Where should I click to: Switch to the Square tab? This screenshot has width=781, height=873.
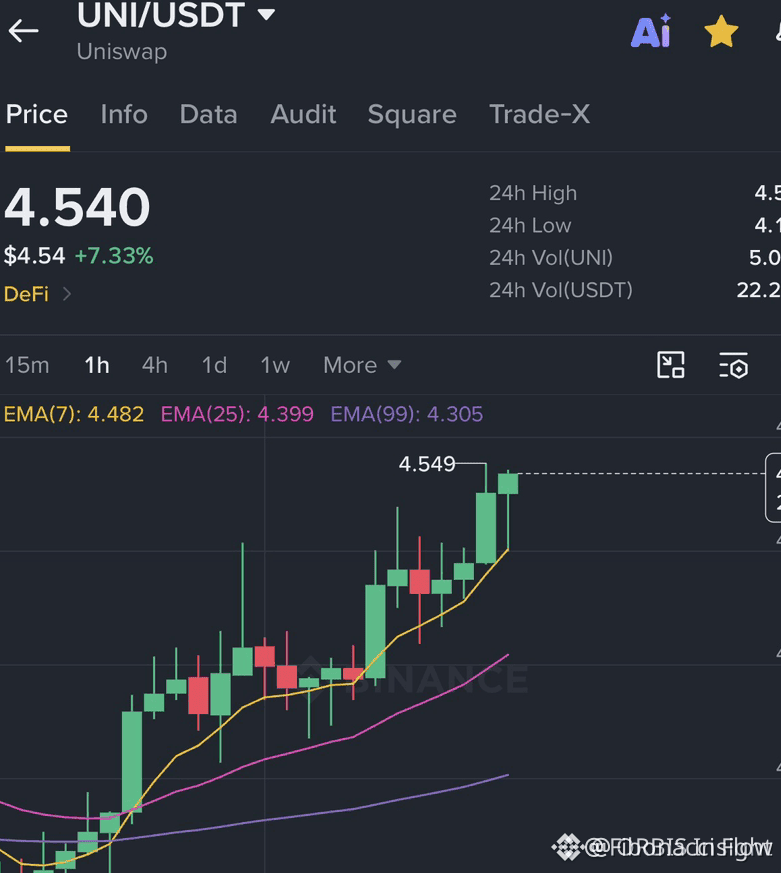click(x=412, y=115)
